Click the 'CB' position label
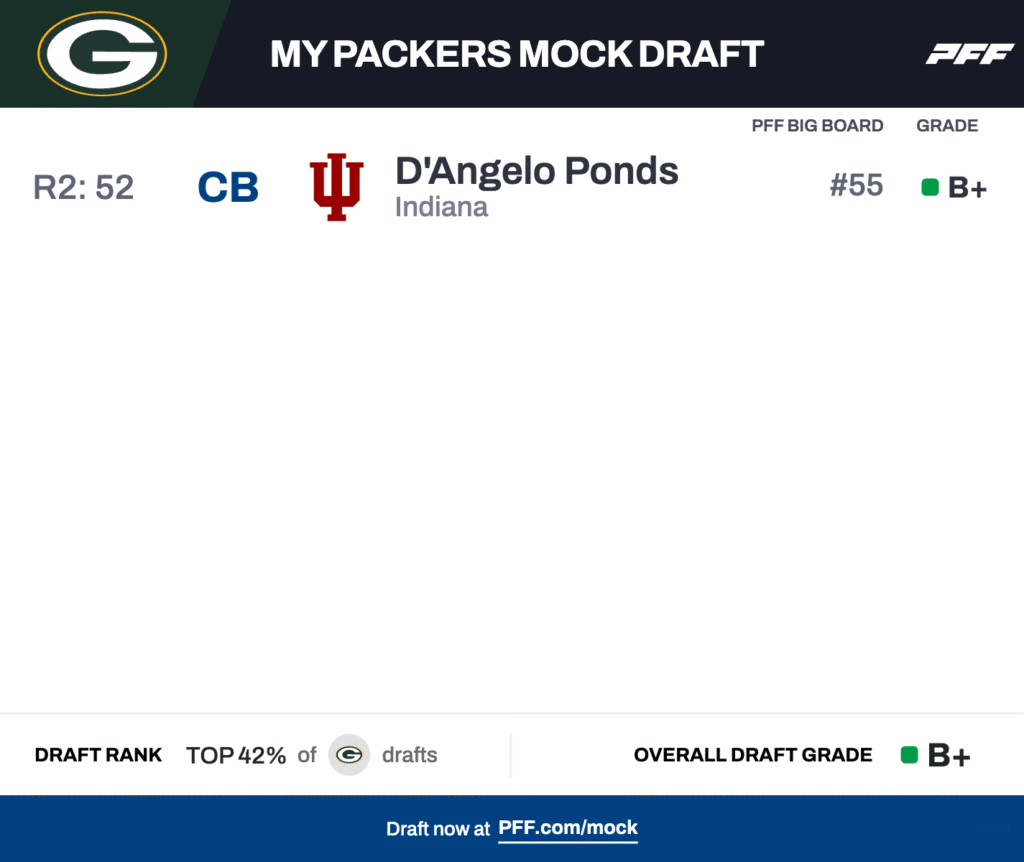The width and height of the screenshot is (1024, 862). tap(228, 187)
